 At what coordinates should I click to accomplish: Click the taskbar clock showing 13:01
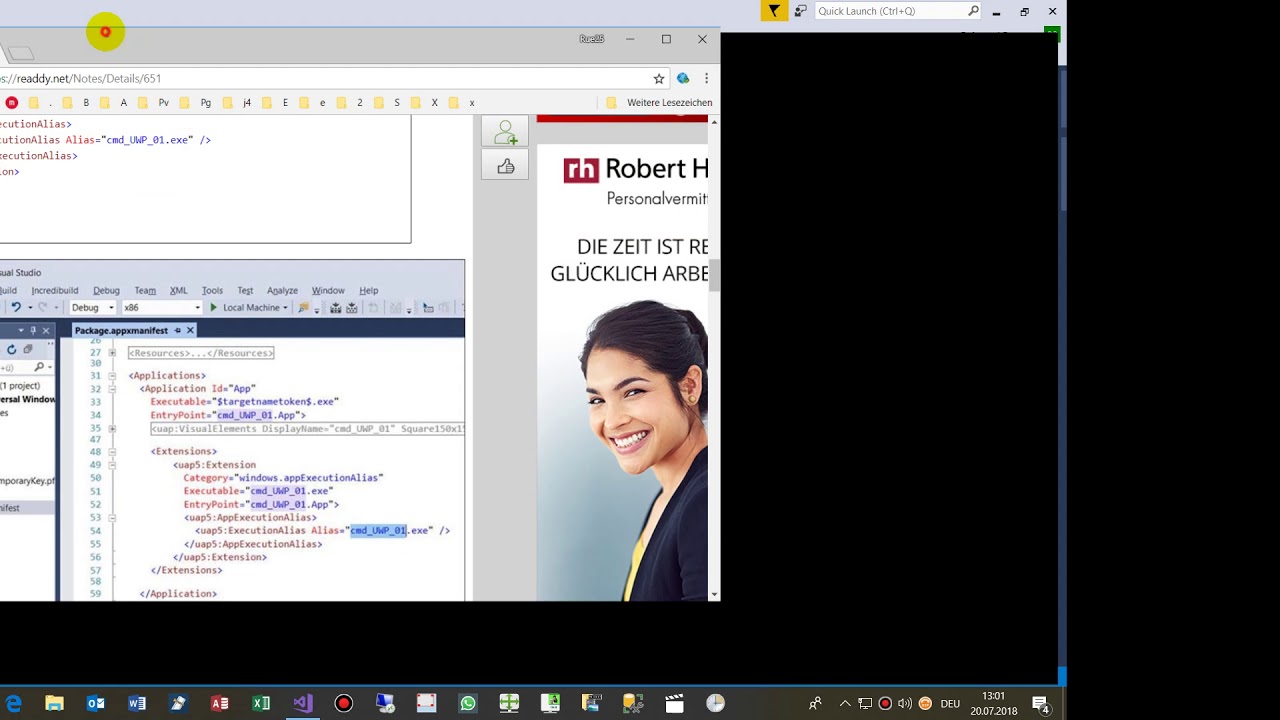(993, 703)
